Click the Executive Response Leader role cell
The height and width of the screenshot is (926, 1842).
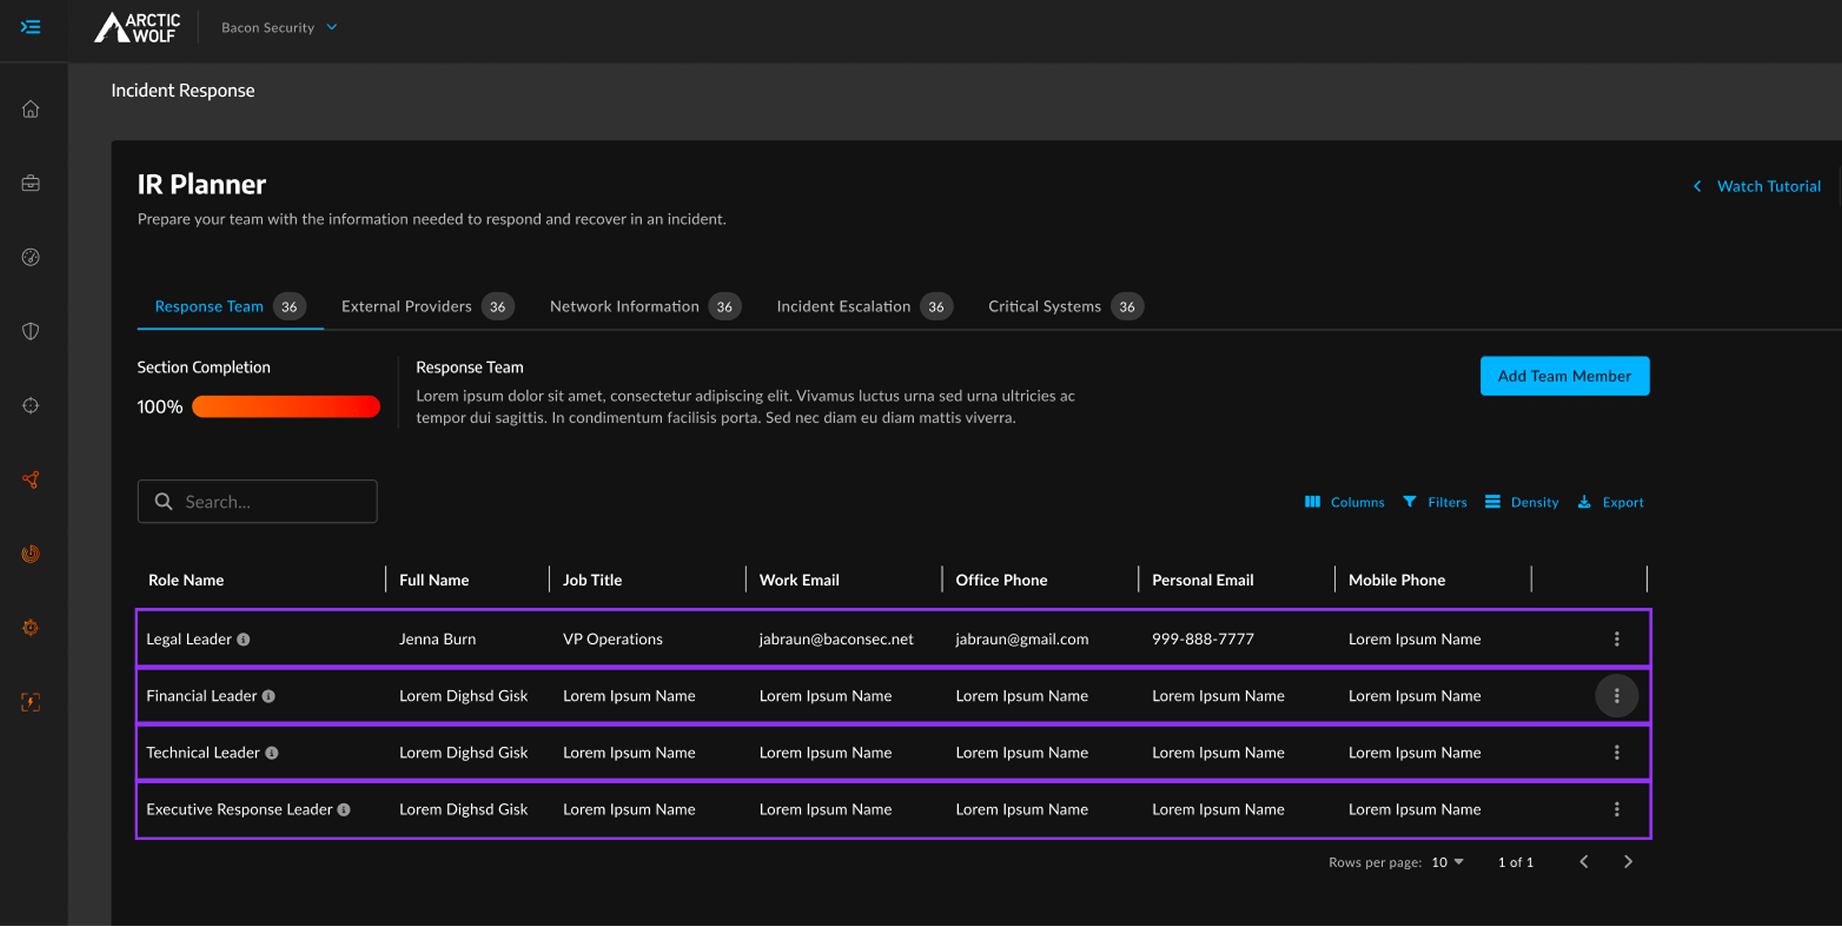point(239,810)
